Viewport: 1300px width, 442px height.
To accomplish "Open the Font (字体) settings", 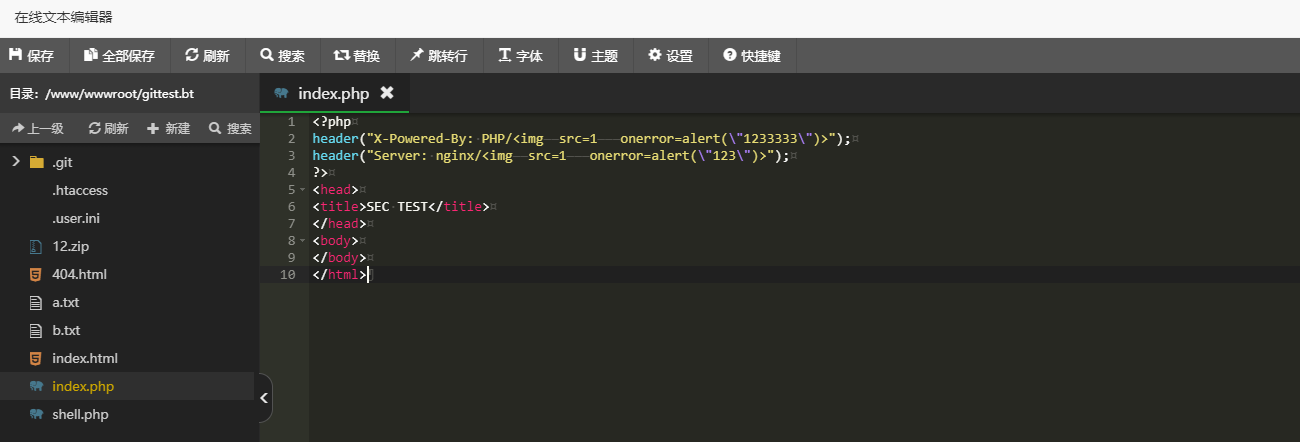I will click(520, 56).
